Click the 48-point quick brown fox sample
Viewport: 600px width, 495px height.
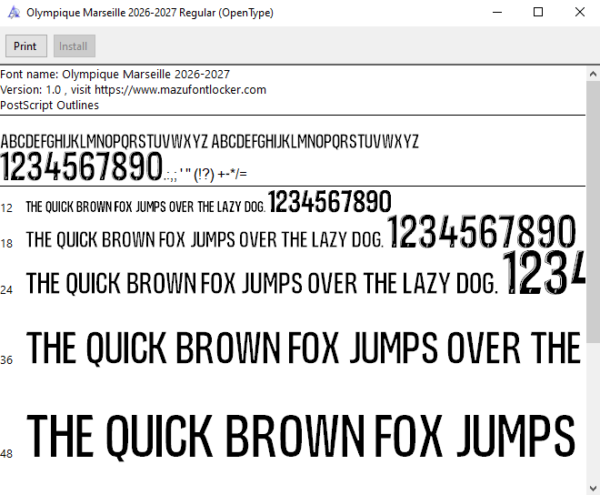tap(301, 436)
